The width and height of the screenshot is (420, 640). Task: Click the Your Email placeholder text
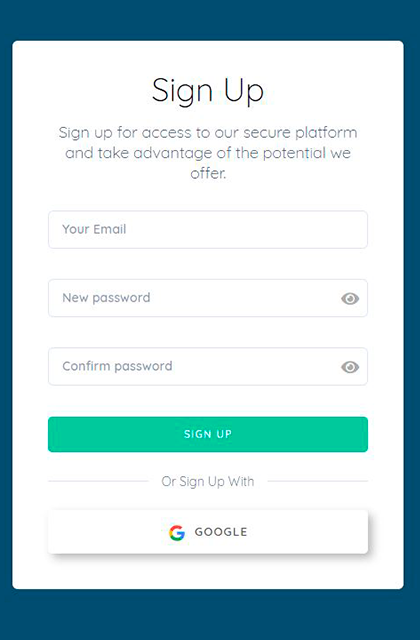(94, 229)
